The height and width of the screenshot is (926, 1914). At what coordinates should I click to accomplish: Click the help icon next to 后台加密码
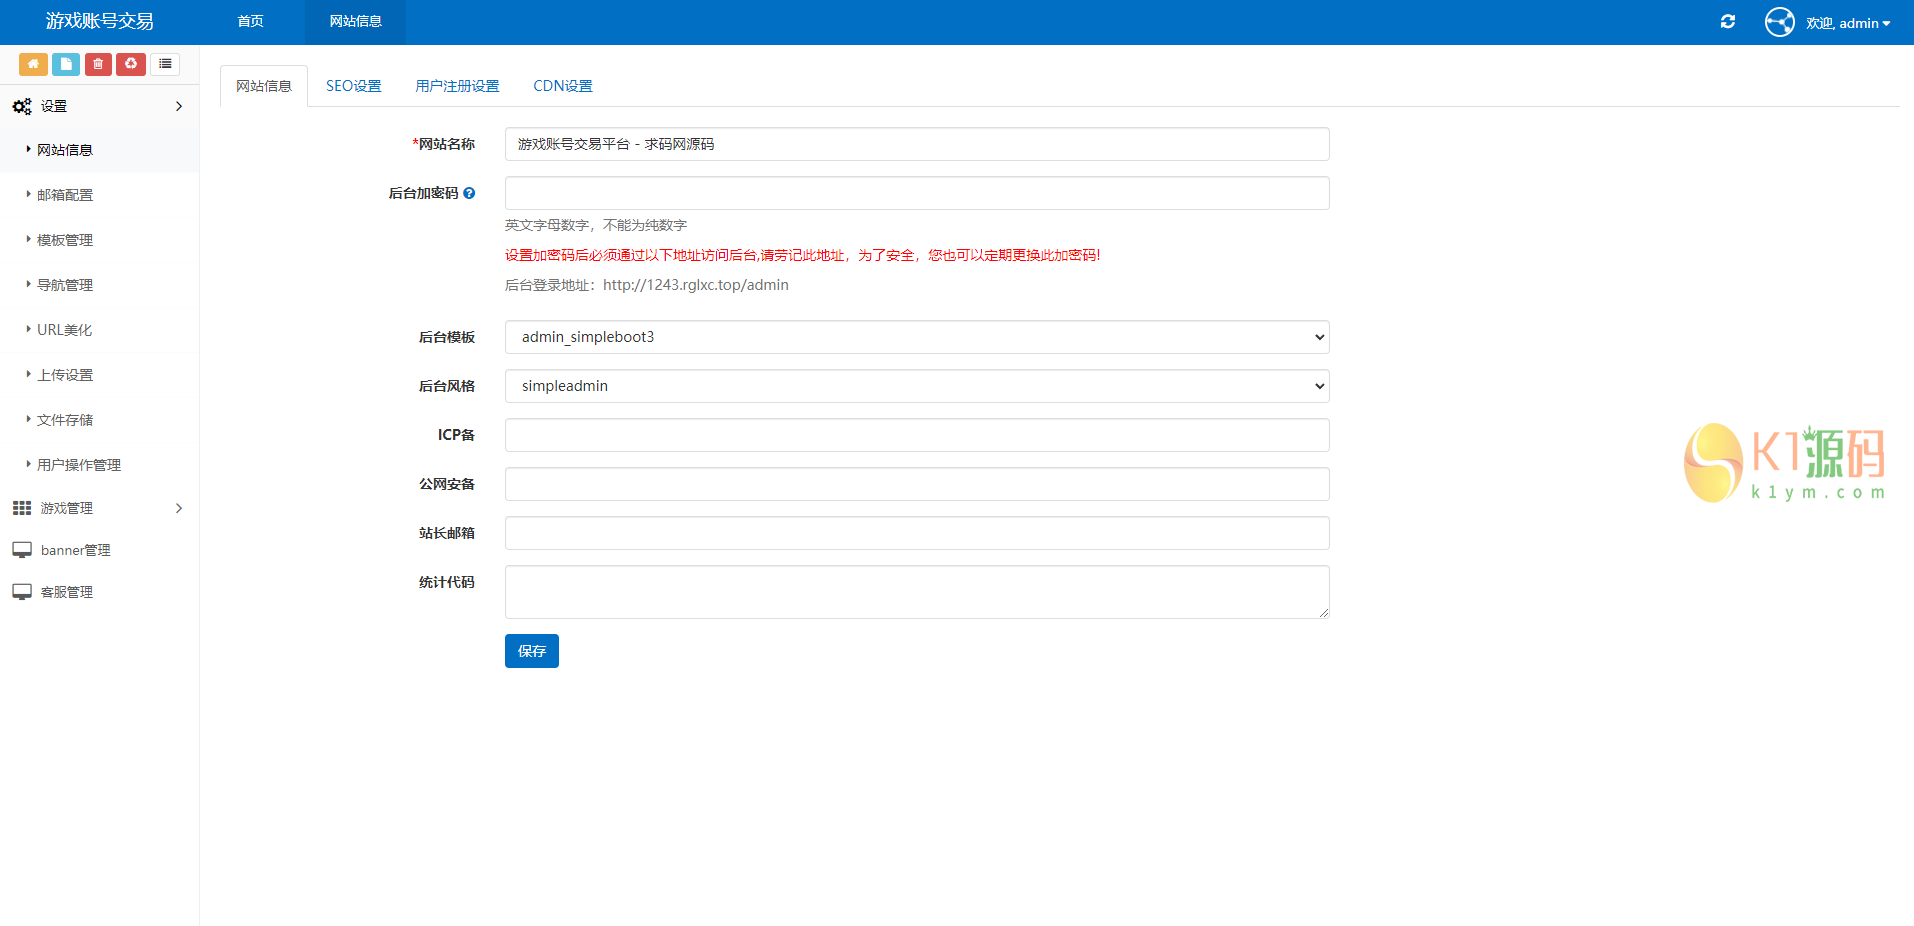tap(469, 193)
